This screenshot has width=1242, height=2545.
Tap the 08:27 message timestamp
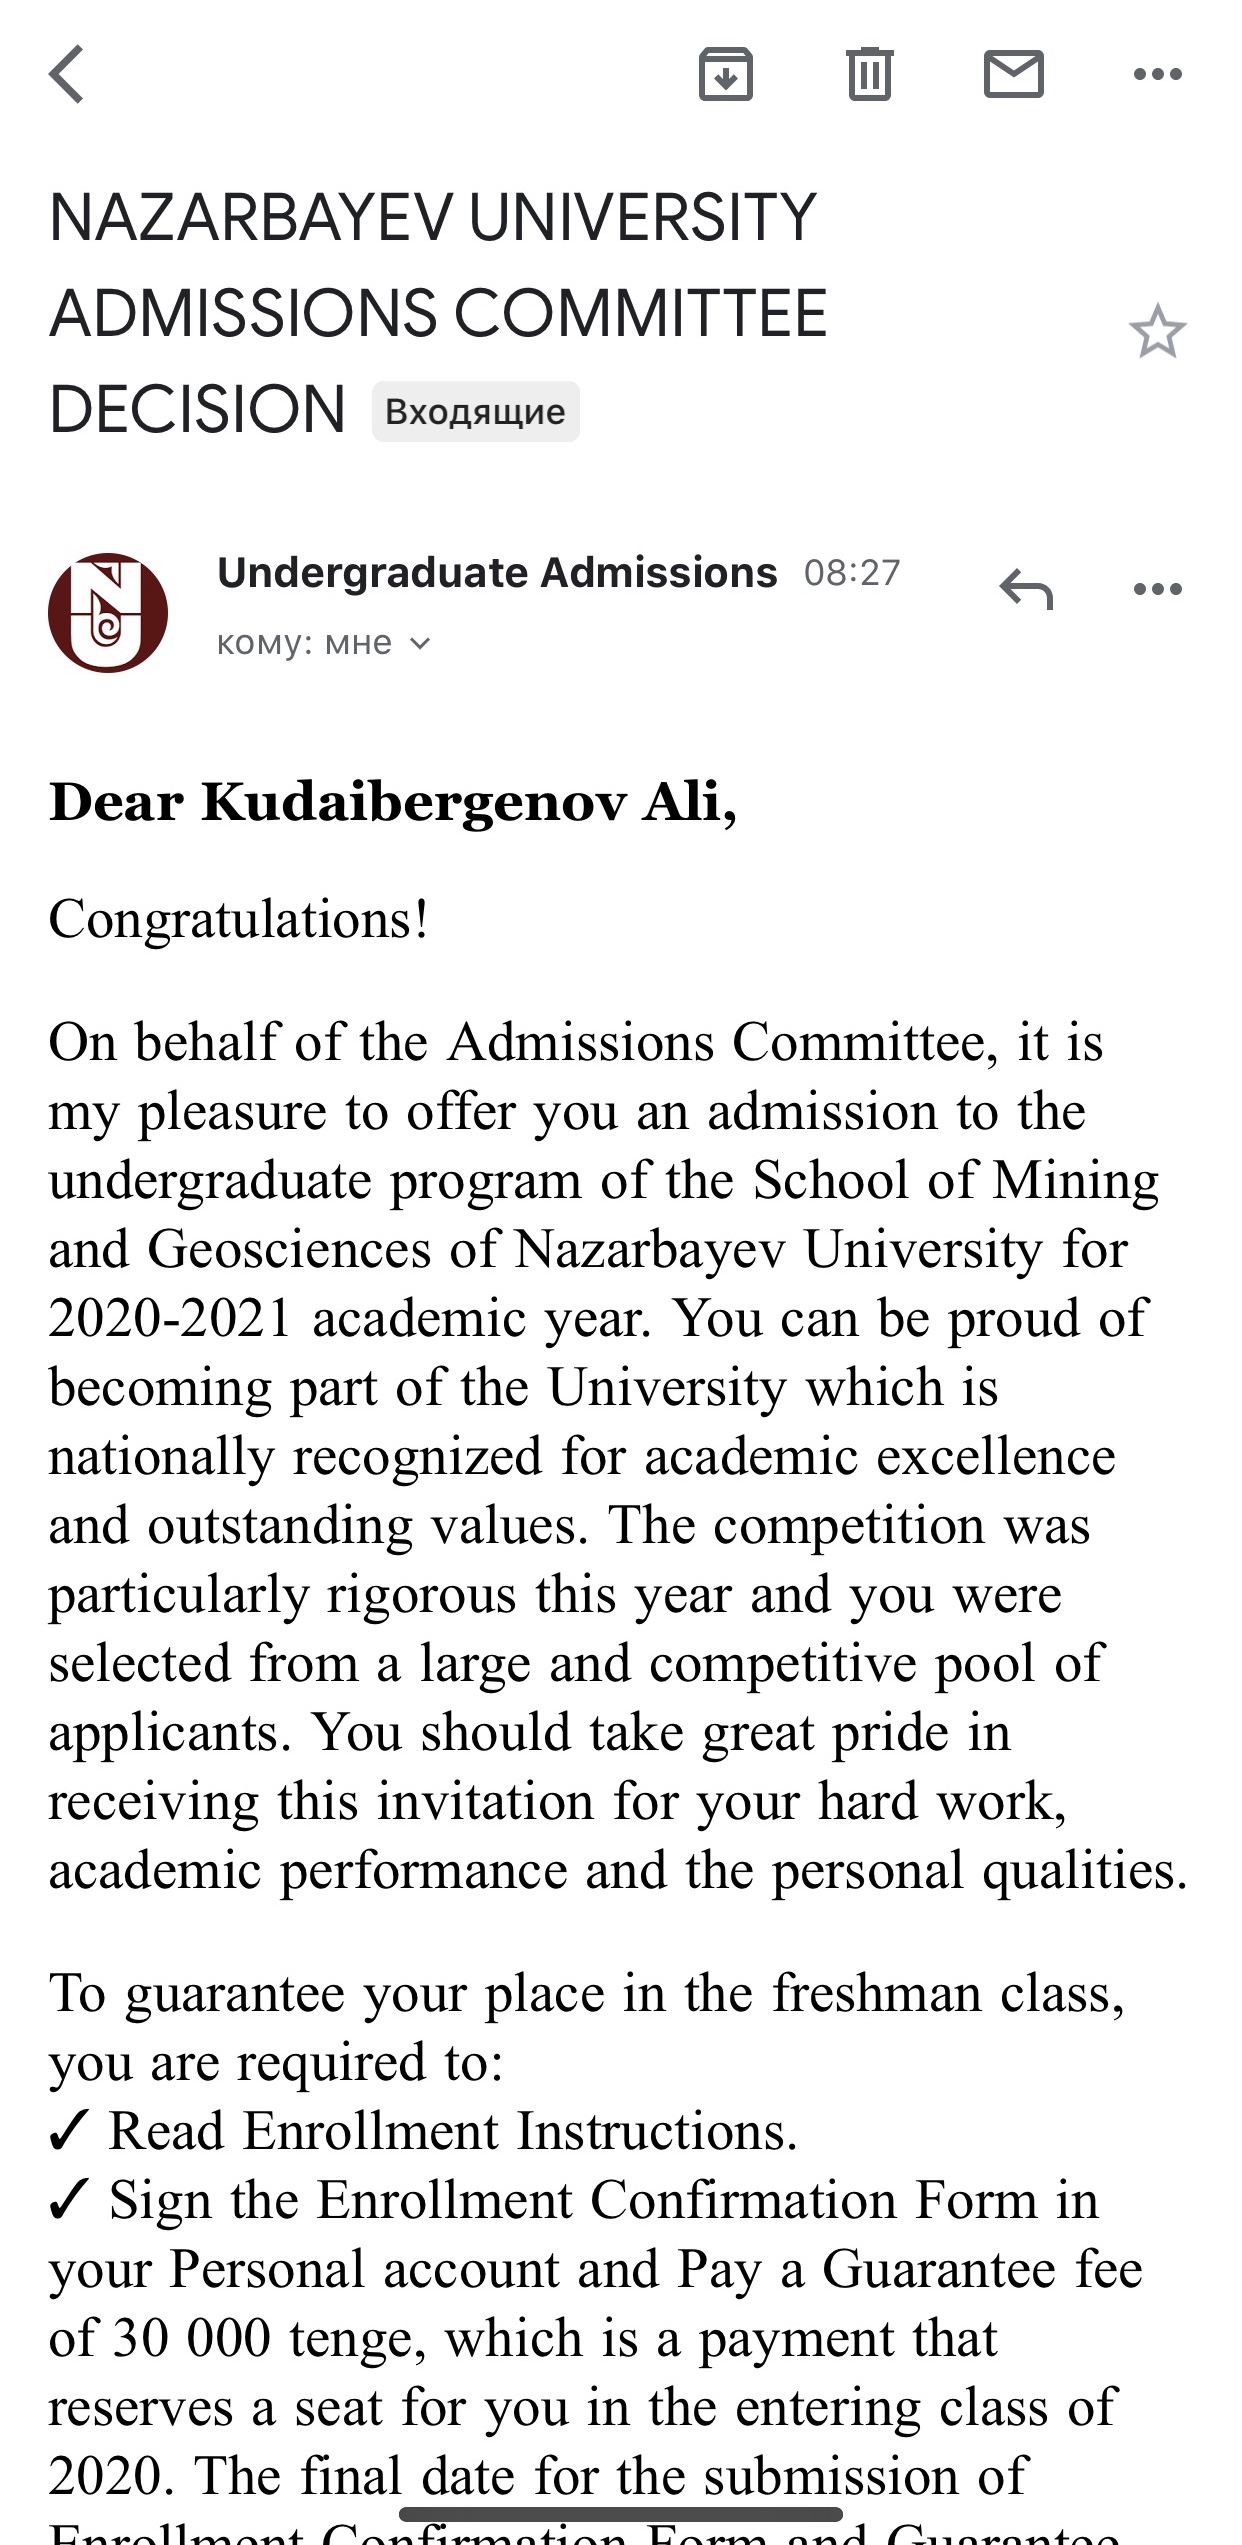tap(852, 573)
